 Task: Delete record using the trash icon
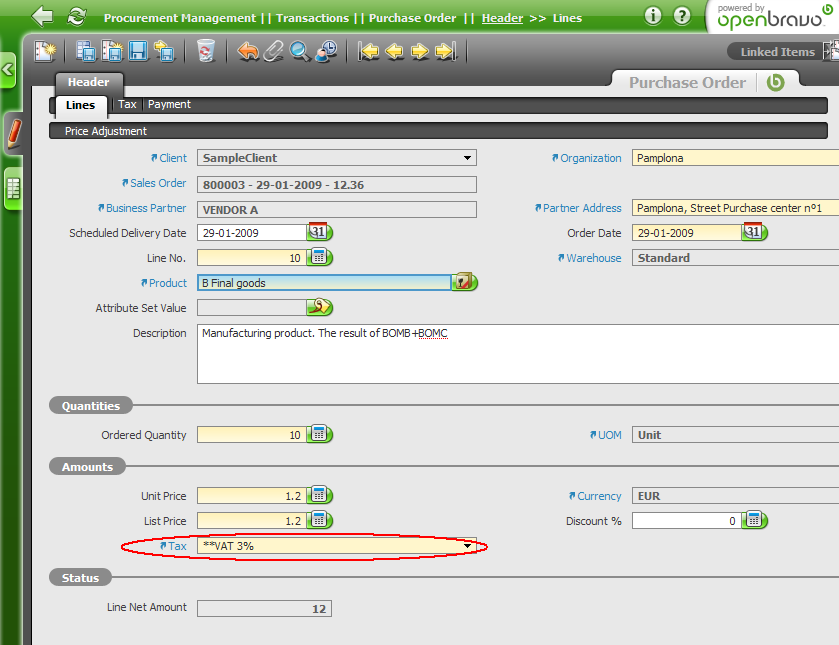tap(205, 51)
